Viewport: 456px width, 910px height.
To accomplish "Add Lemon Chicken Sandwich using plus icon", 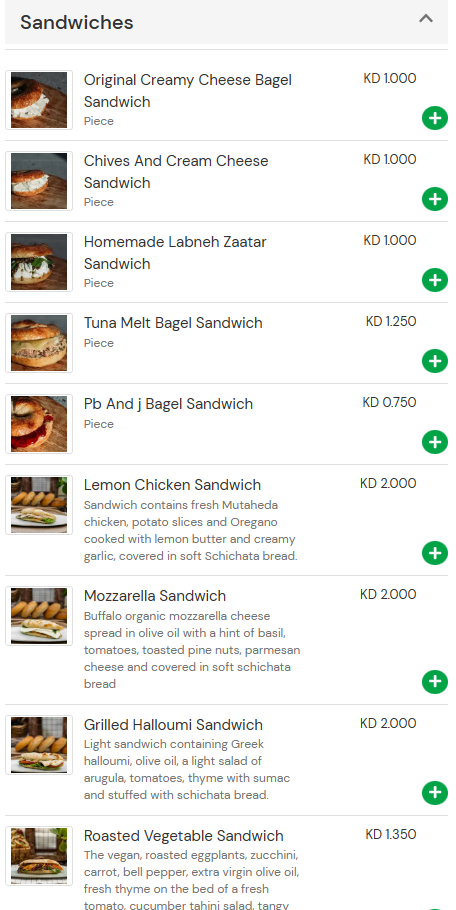I will [x=435, y=553].
